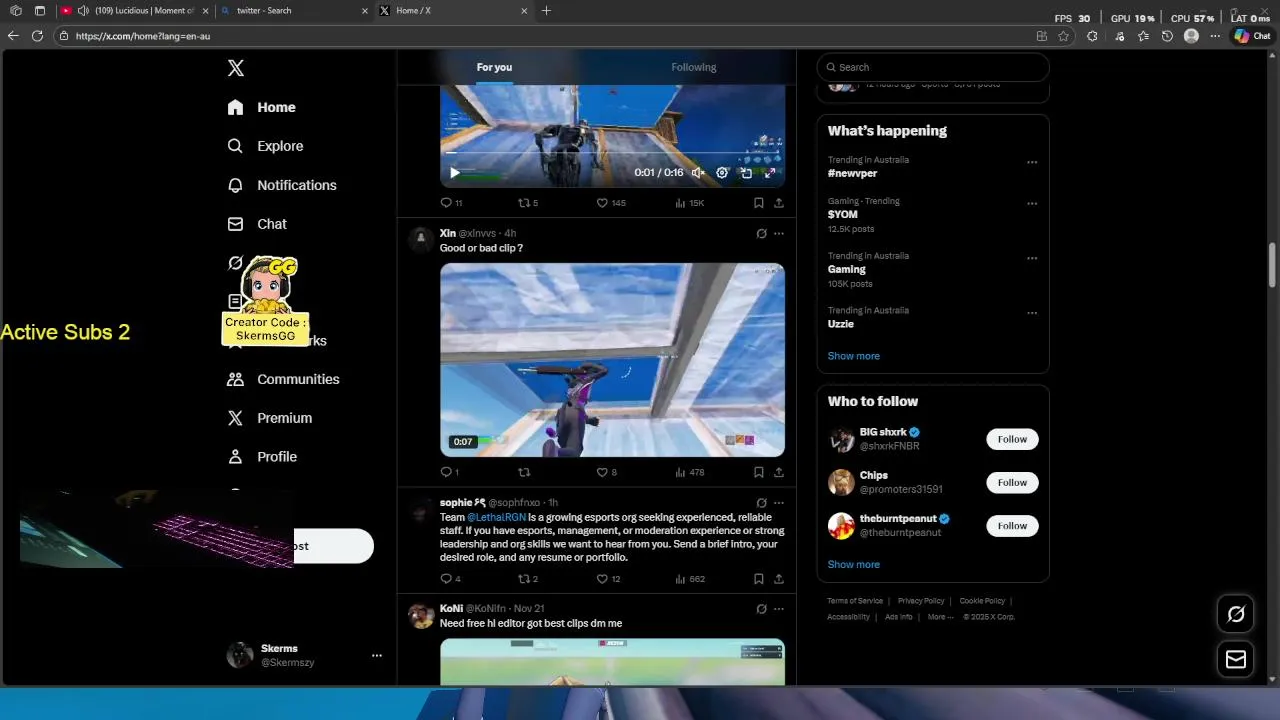Share Xin's post
This screenshot has width=1280, height=720.
pos(779,472)
